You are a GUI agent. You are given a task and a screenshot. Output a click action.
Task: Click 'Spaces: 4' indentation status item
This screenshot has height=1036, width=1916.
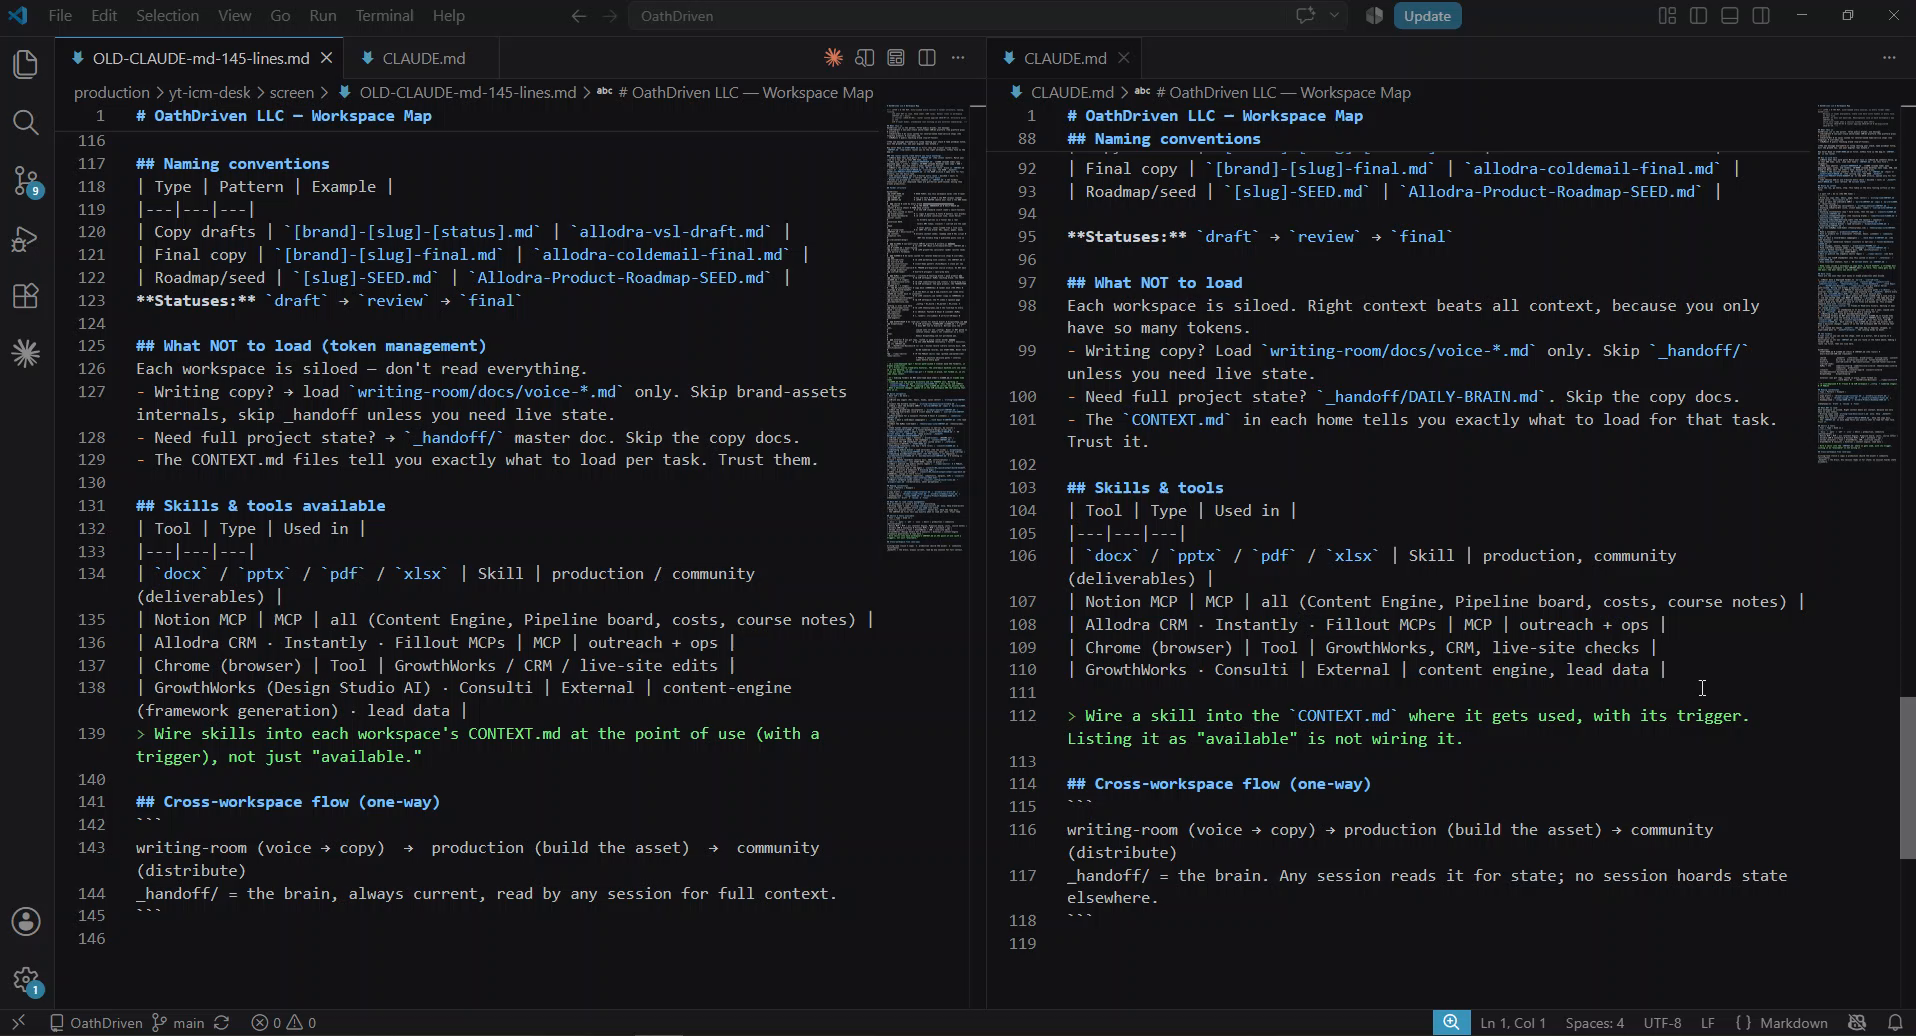[x=1594, y=1023]
